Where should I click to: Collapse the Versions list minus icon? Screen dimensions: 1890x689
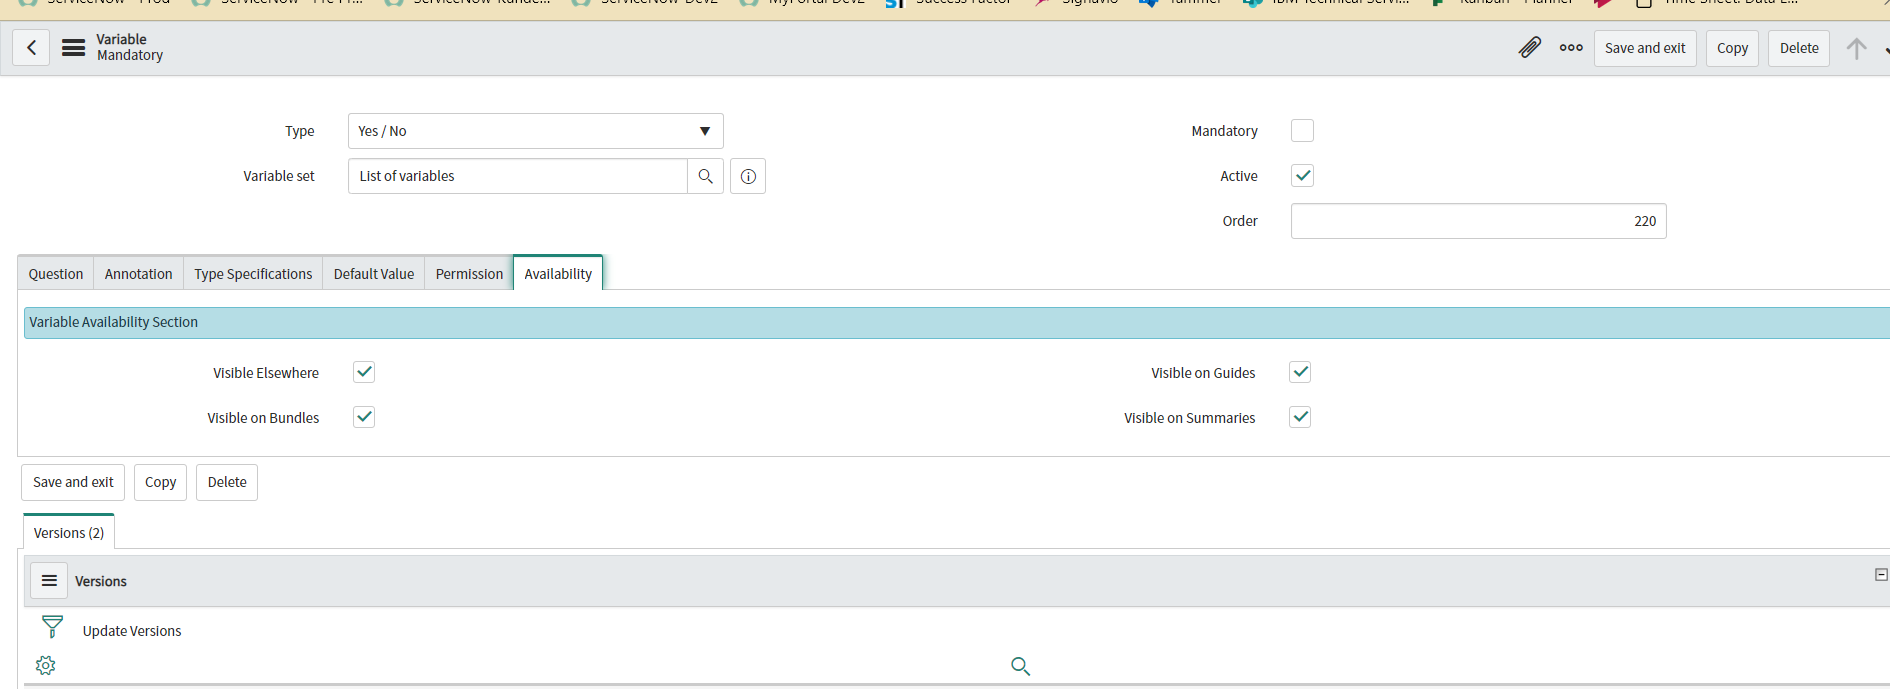coord(1881,574)
